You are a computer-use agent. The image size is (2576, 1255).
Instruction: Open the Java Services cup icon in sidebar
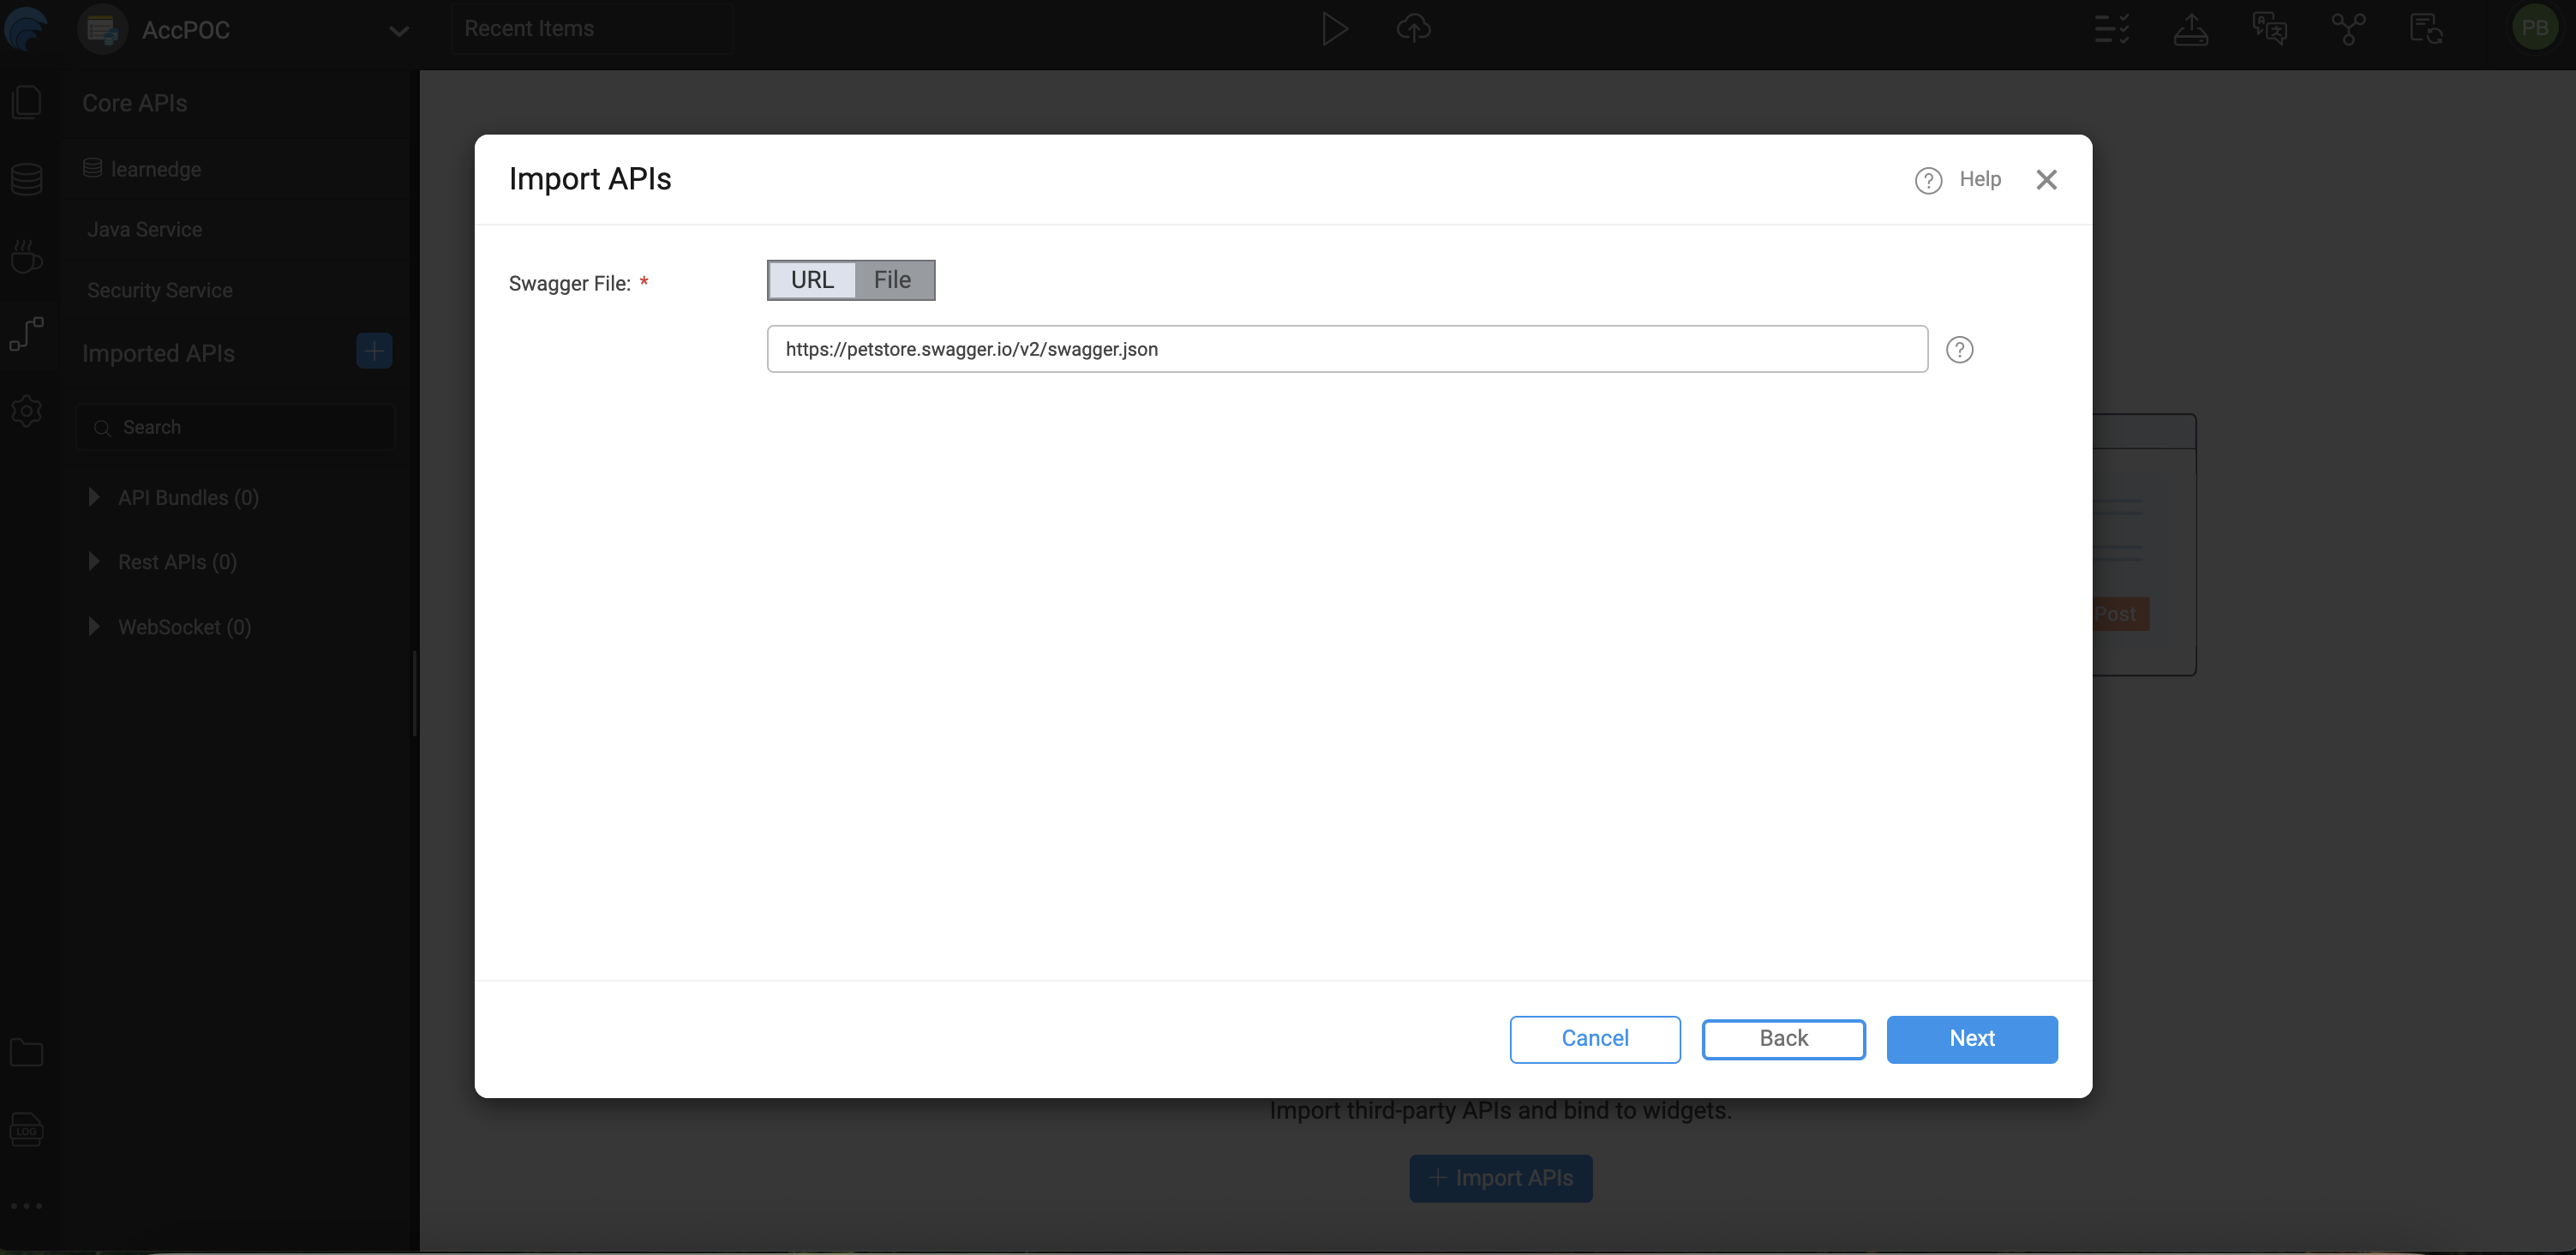tap(27, 257)
